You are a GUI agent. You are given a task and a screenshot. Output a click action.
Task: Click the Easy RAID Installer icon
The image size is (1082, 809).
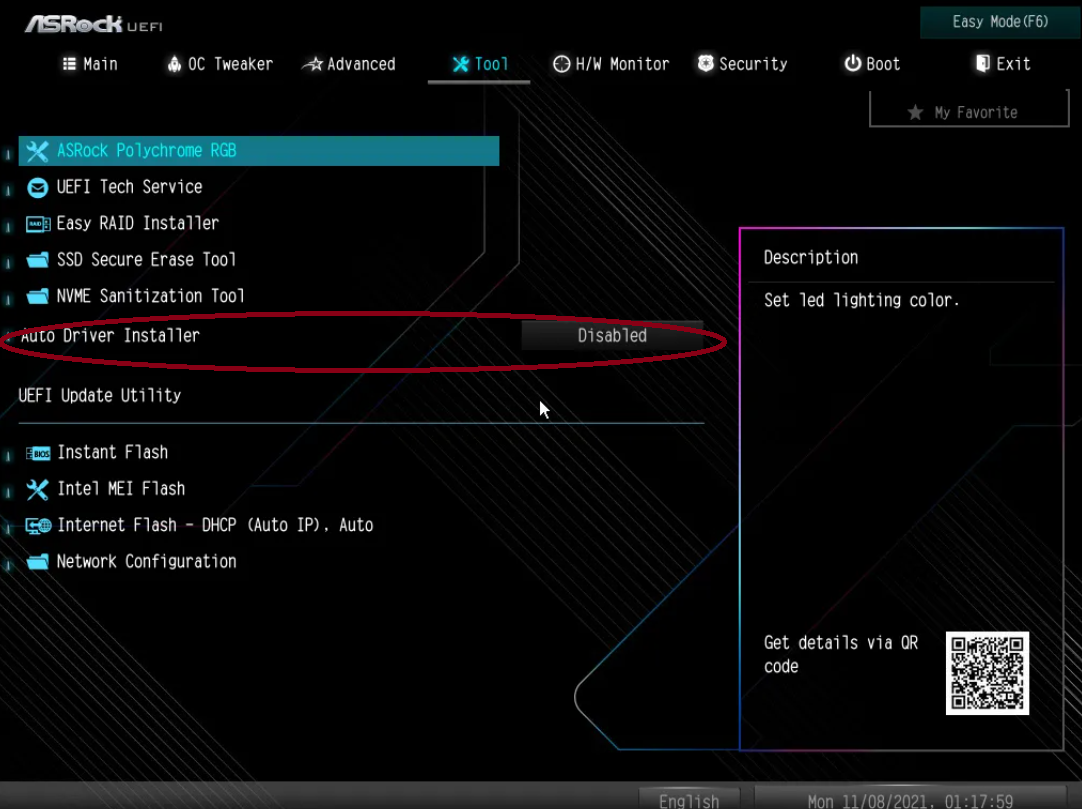point(38,224)
